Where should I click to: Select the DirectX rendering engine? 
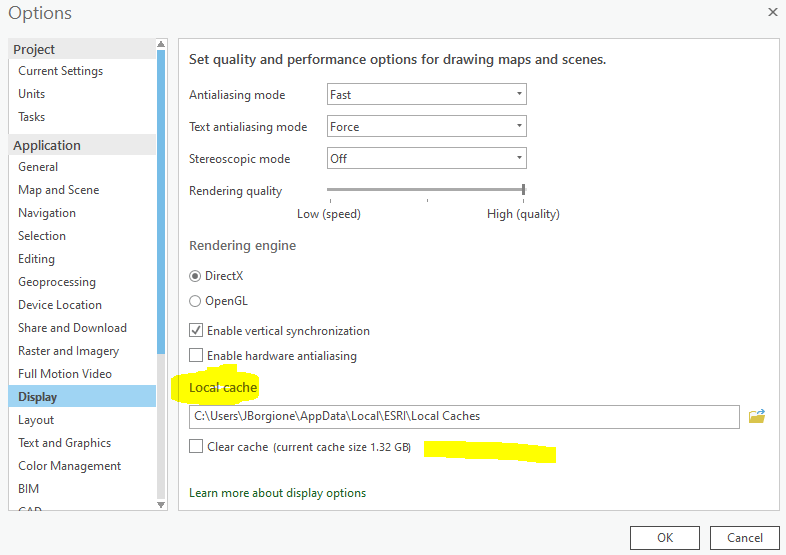coord(195,276)
